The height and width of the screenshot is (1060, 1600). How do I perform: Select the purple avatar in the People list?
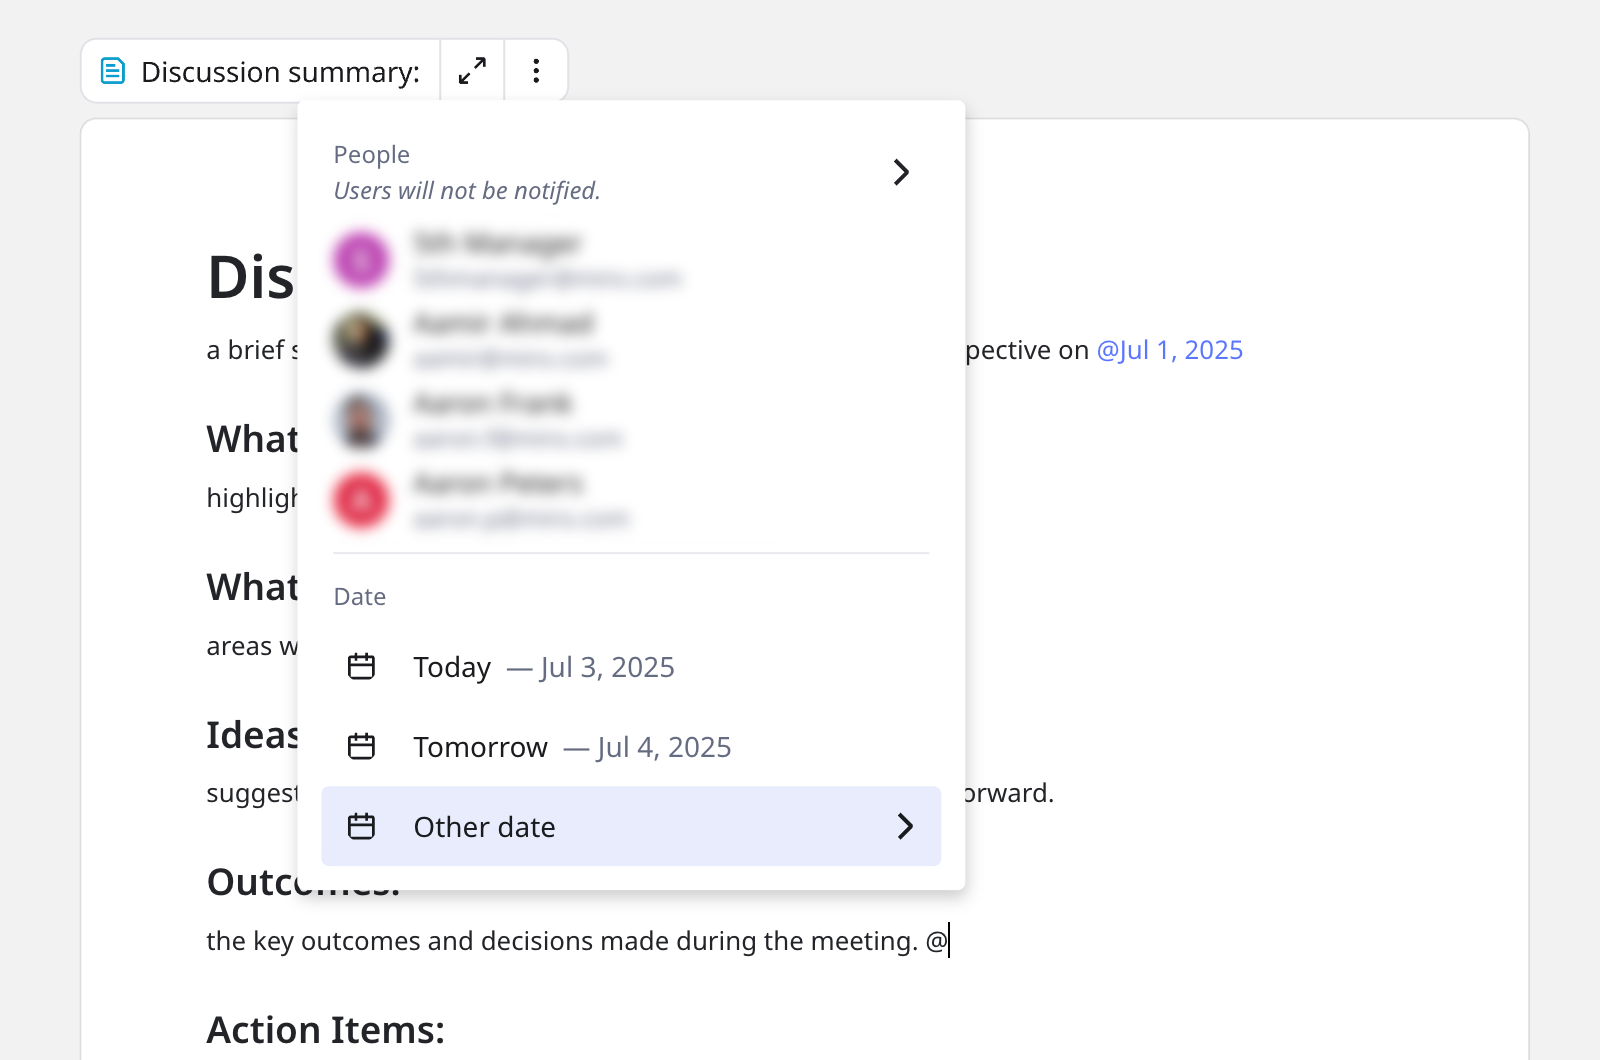[x=361, y=260]
